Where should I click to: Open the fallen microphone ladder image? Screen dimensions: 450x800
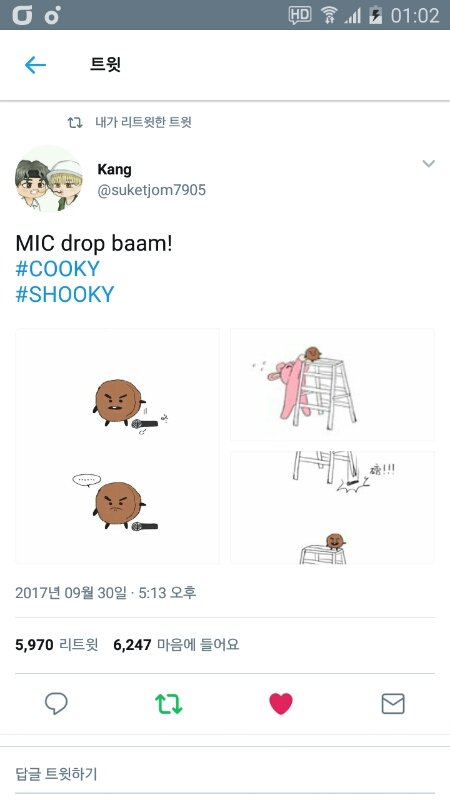332,507
